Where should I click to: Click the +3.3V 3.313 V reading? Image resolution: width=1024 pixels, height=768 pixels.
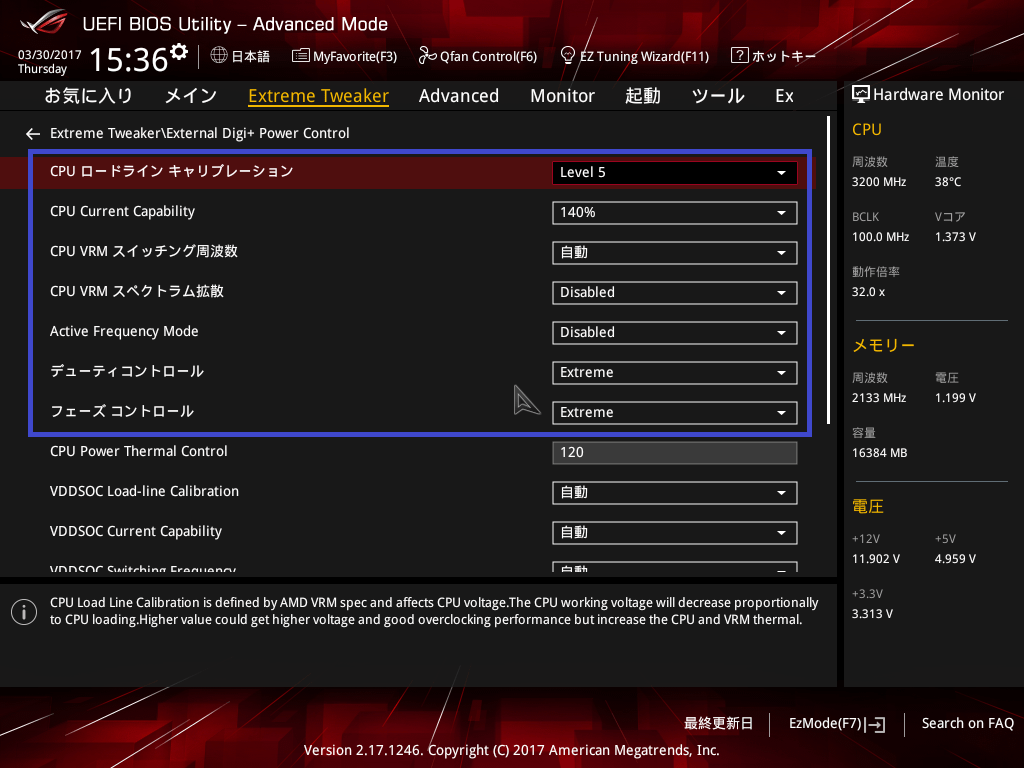coord(872,614)
